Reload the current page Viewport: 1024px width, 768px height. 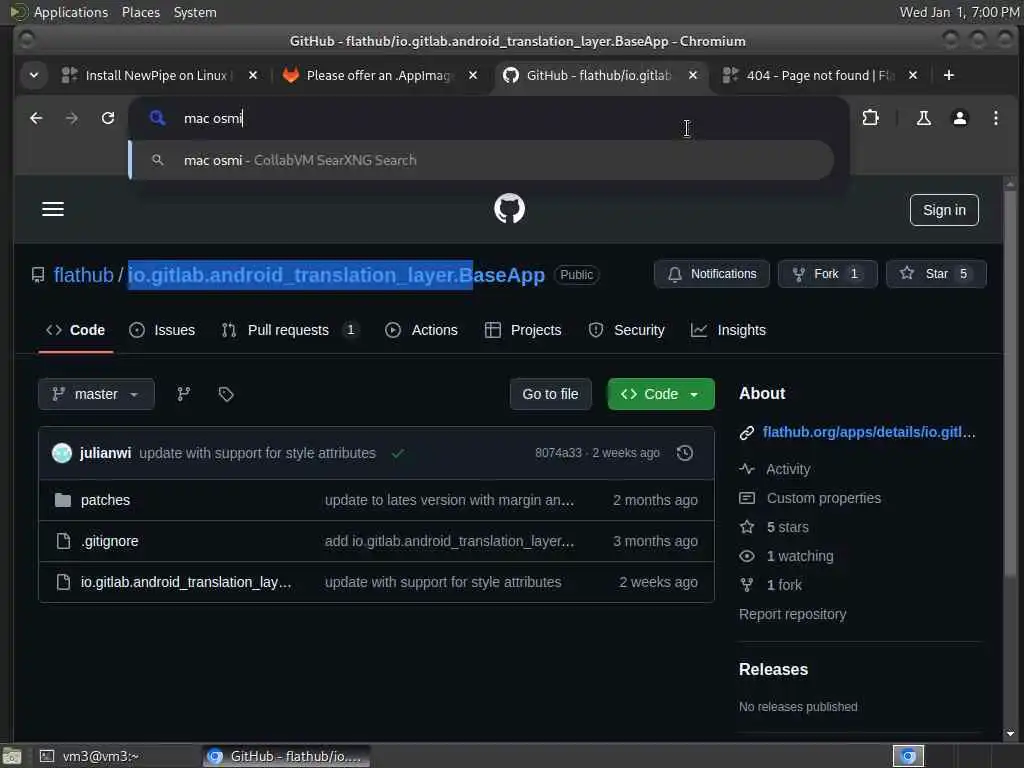tap(108, 118)
